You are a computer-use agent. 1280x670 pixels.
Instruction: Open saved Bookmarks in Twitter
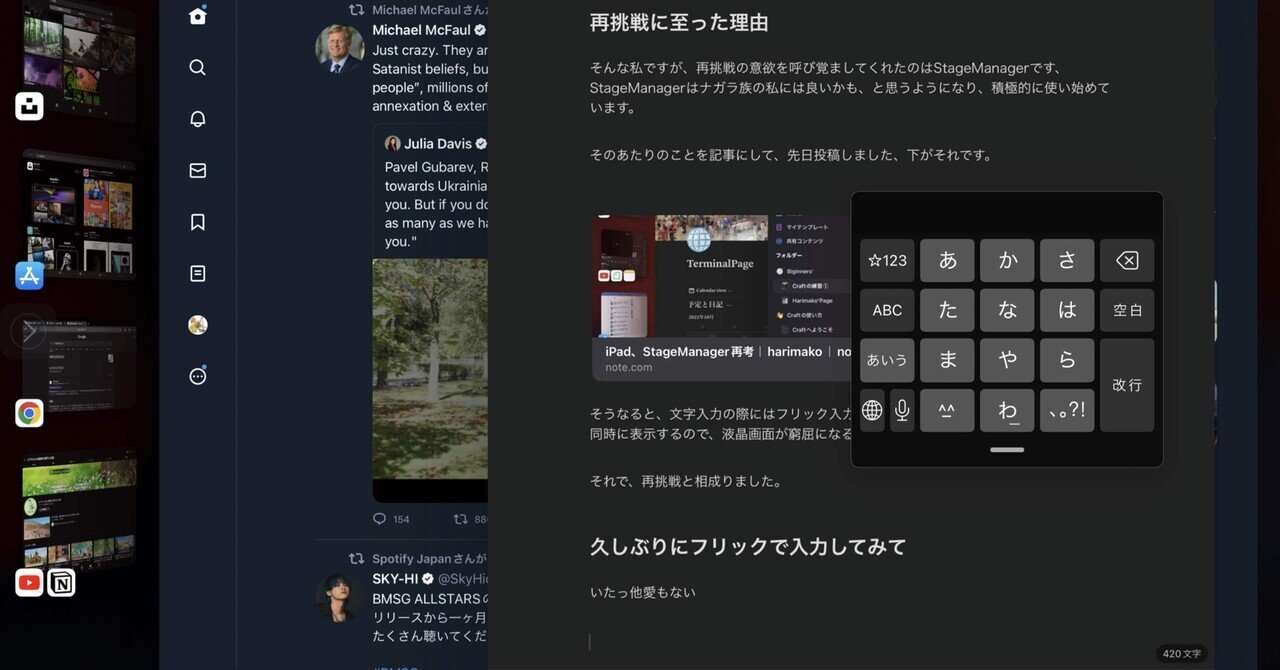196,221
